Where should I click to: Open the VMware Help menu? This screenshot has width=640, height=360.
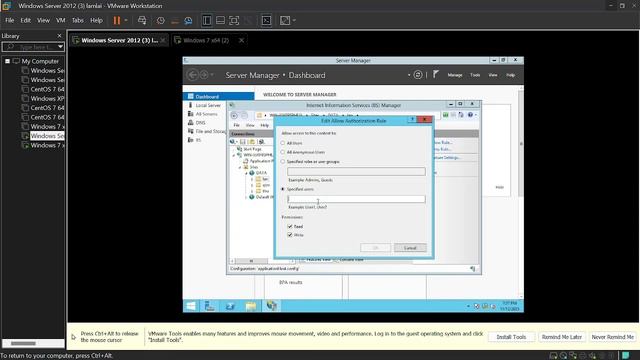[x=96, y=20]
